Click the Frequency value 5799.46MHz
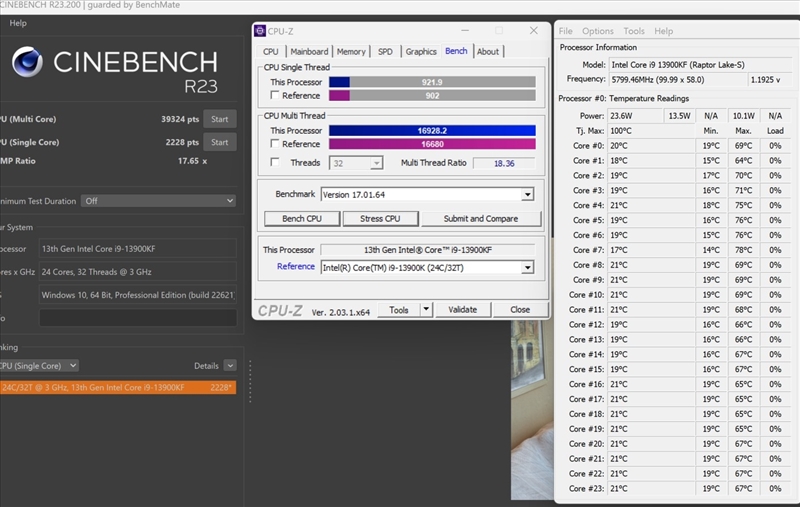 [x=677, y=80]
